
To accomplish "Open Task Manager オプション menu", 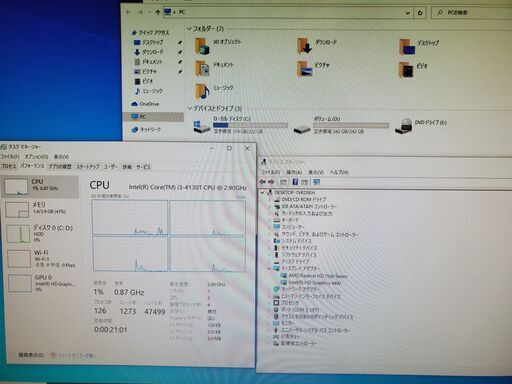I will pyautogui.click(x=36, y=156).
